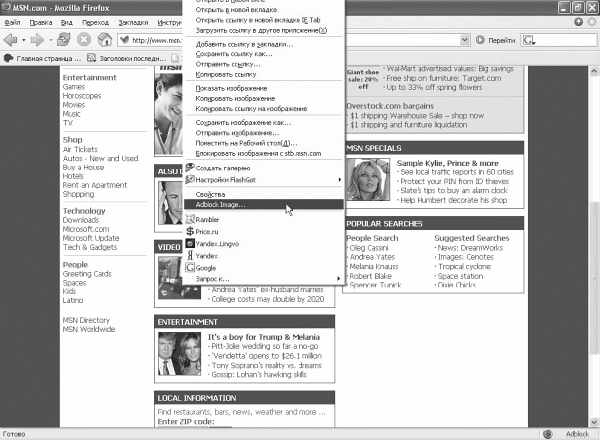
Task: Go to Home page via house icon
Action: [103, 40]
